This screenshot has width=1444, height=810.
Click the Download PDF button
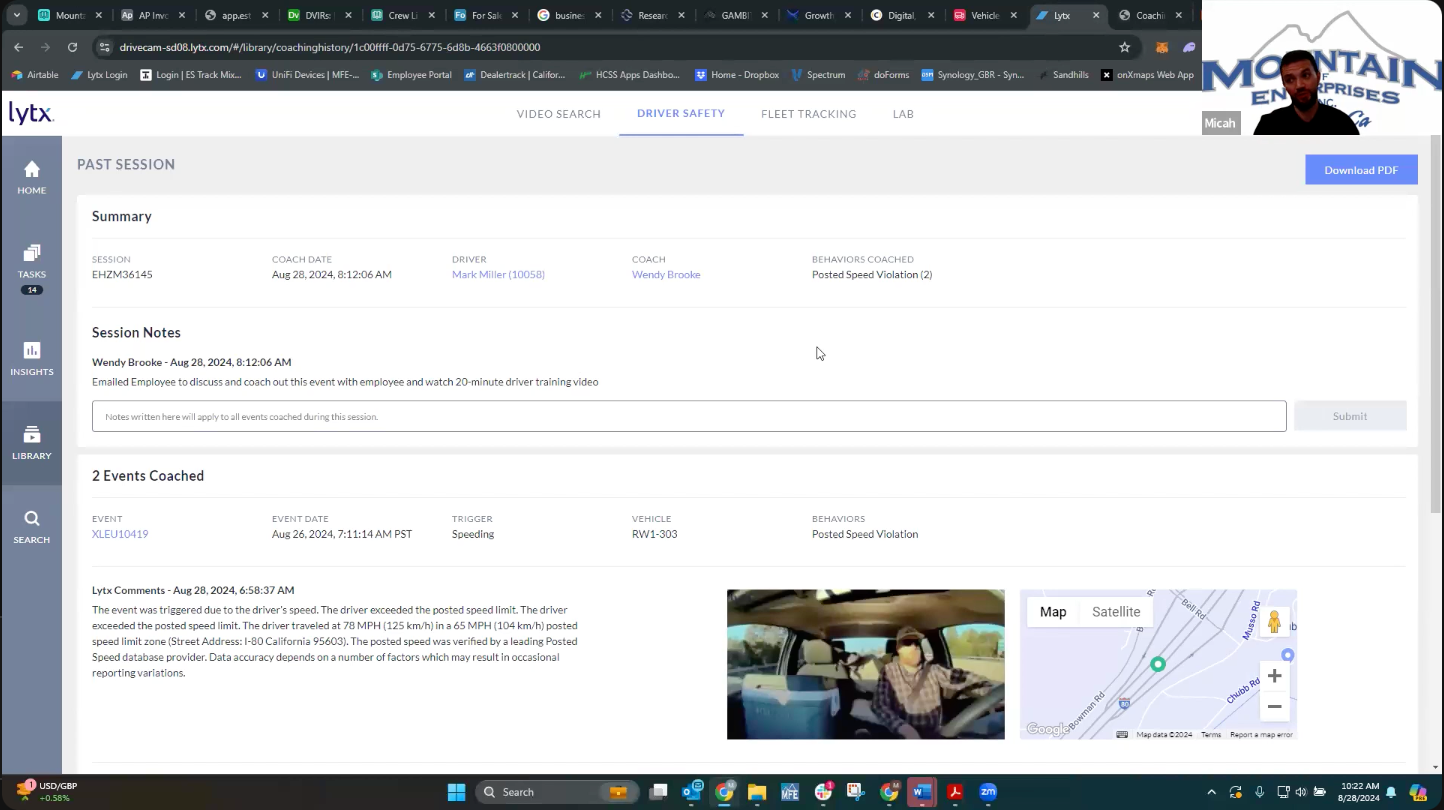[x=1361, y=170]
